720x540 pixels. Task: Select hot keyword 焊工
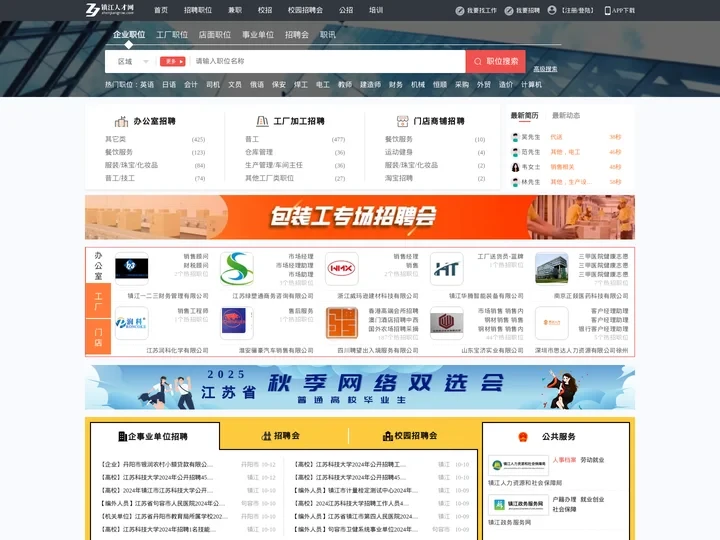tap(301, 85)
